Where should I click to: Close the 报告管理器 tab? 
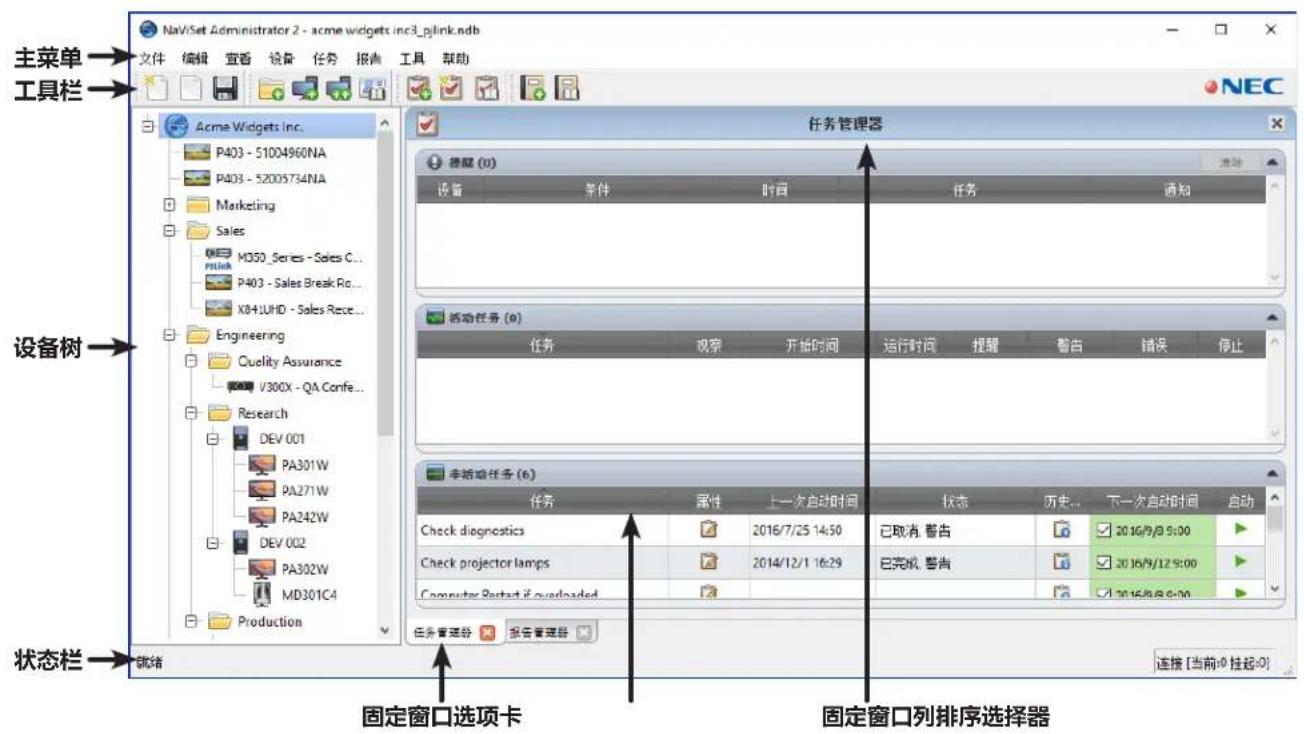[584, 633]
